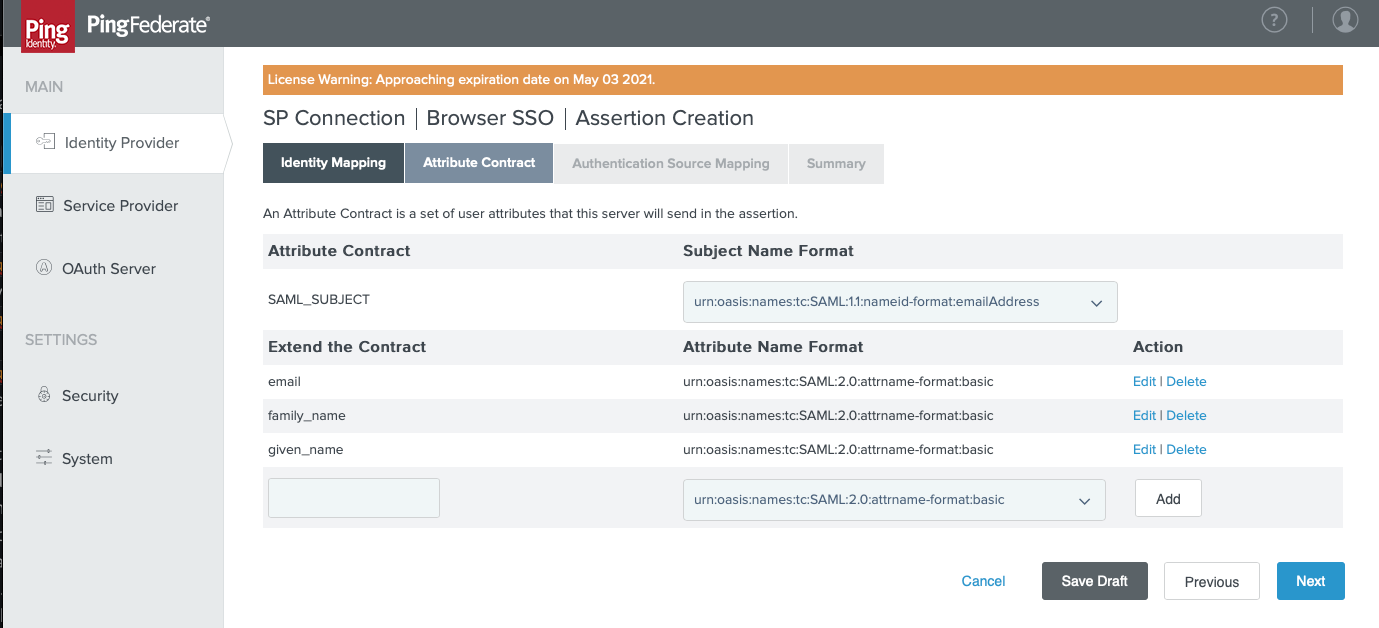The image size is (1379, 628).
Task: Click the user account avatar icon
Action: point(1344,19)
